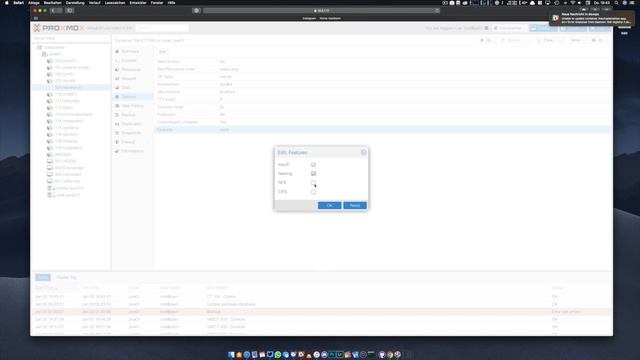This screenshot has height=360, width=640.
Task: Click the Permissions unlock icon entry
Action: coord(117,151)
